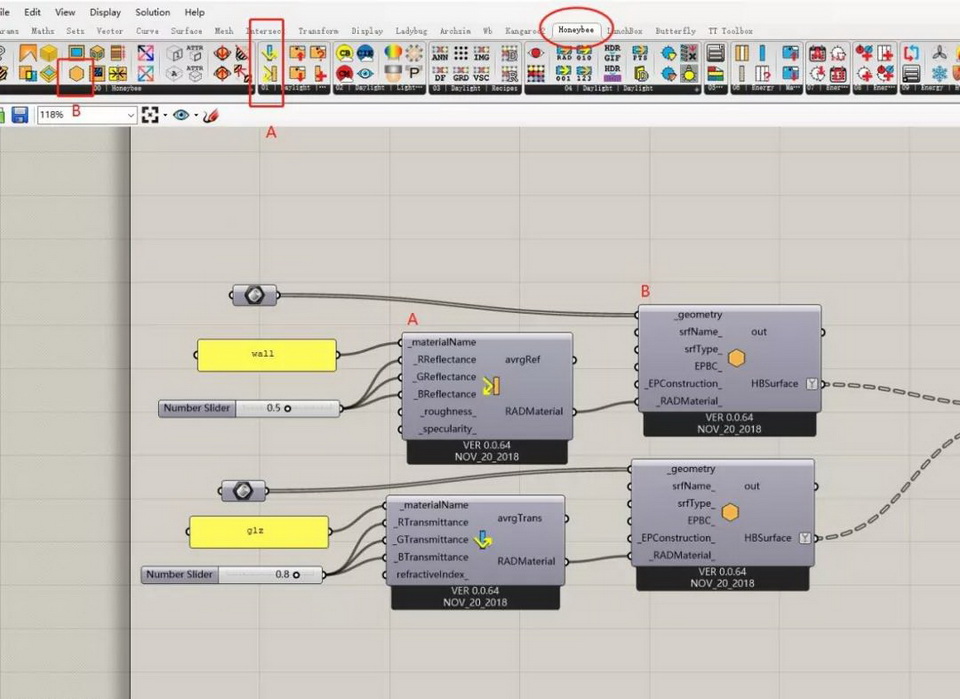This screenshot has width=960, height=699.
Task: Switch to the Honeybee tab
Action: click(574, 31)
